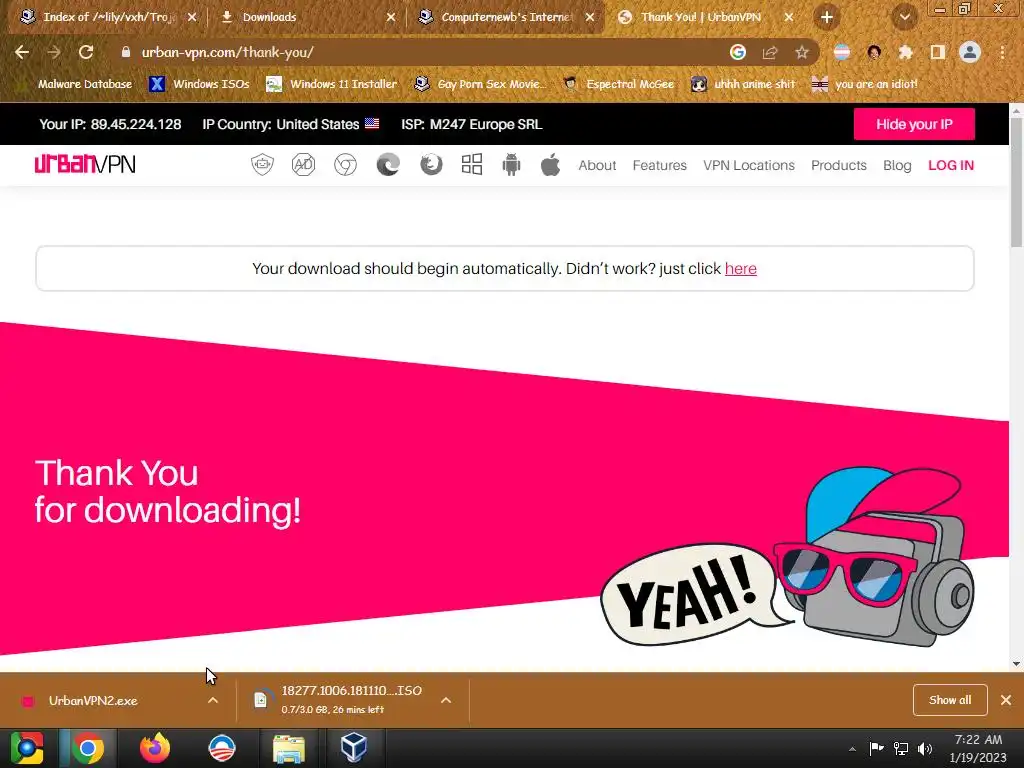Open Chrome three-dot menu
The height and width of the screenshot is (768, 1024).
click(x=1002, y=52)
